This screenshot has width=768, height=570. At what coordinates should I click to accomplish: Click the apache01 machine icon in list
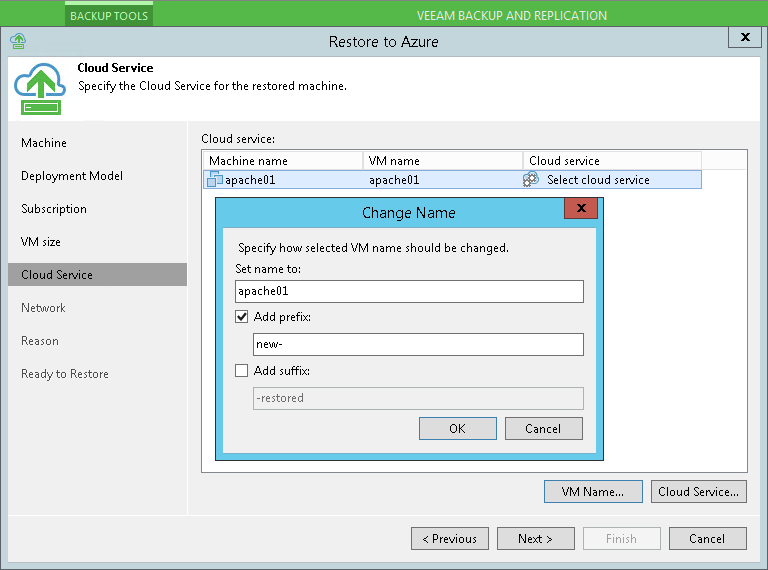point(215,179)
